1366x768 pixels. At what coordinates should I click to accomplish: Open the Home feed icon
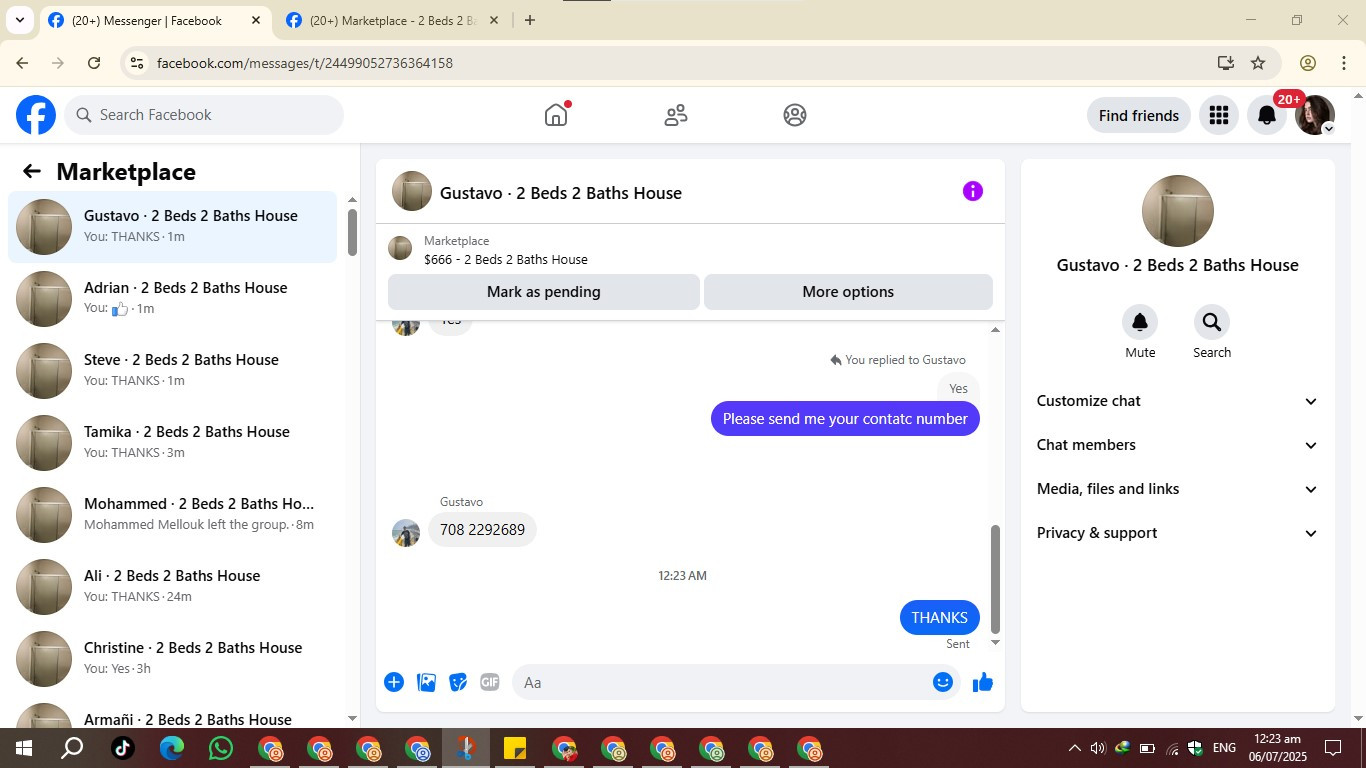pos(556,115)
